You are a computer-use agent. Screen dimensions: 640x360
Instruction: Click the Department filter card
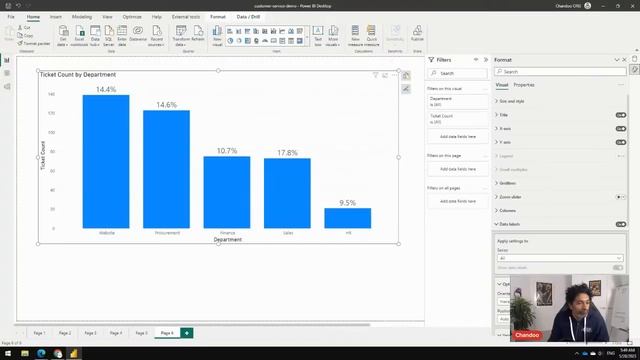457,102
